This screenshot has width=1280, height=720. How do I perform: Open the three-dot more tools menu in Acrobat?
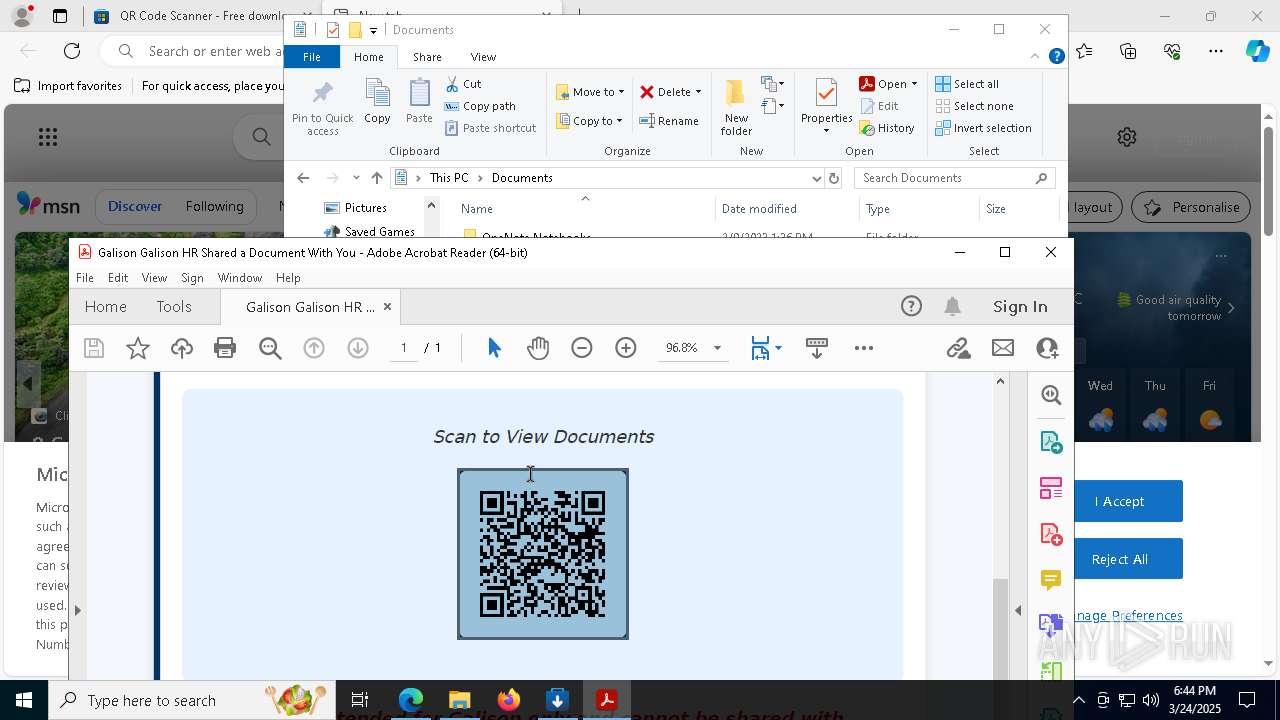point(864,348)
